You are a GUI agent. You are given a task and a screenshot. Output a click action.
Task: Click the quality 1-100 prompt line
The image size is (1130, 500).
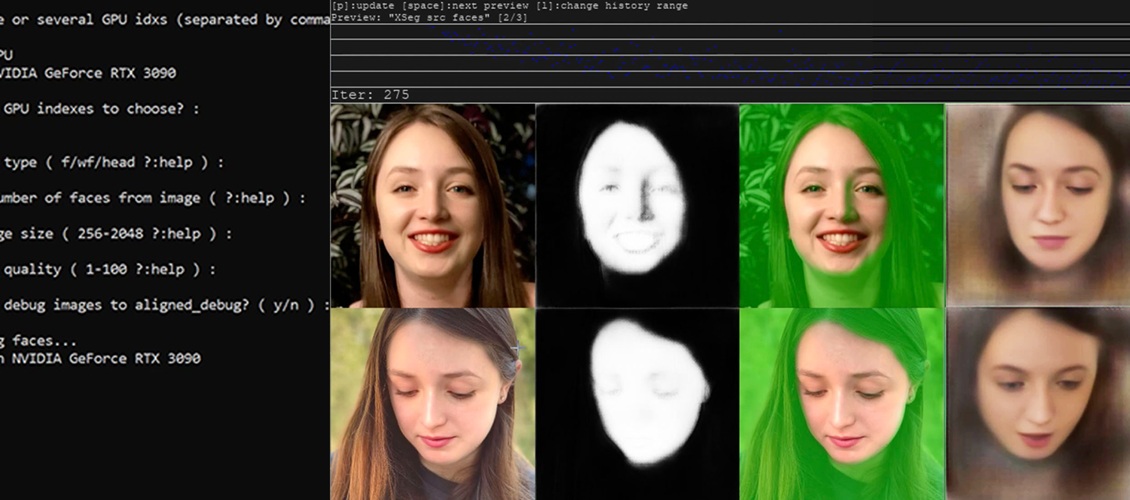coord(110,269)
